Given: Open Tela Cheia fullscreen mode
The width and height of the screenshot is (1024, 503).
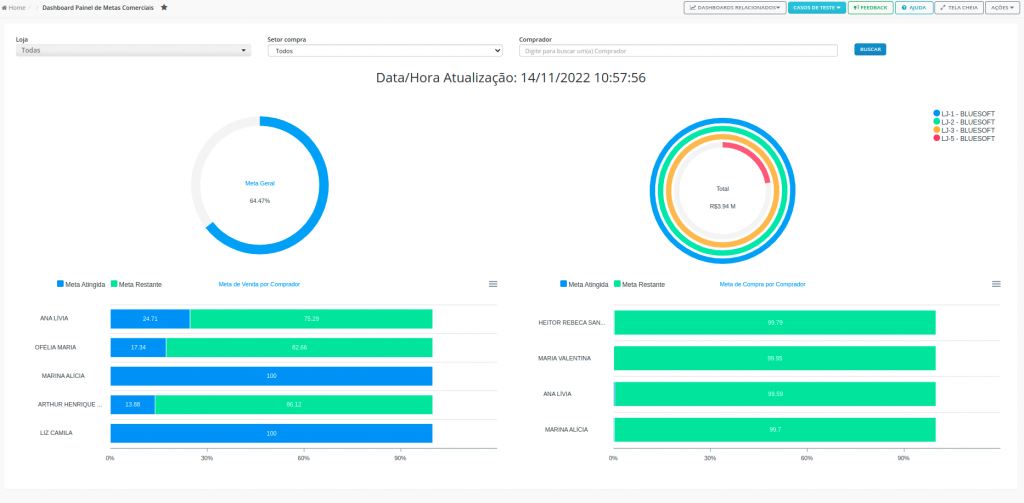Looking at the screenshot, I should (x=958, y=8).
